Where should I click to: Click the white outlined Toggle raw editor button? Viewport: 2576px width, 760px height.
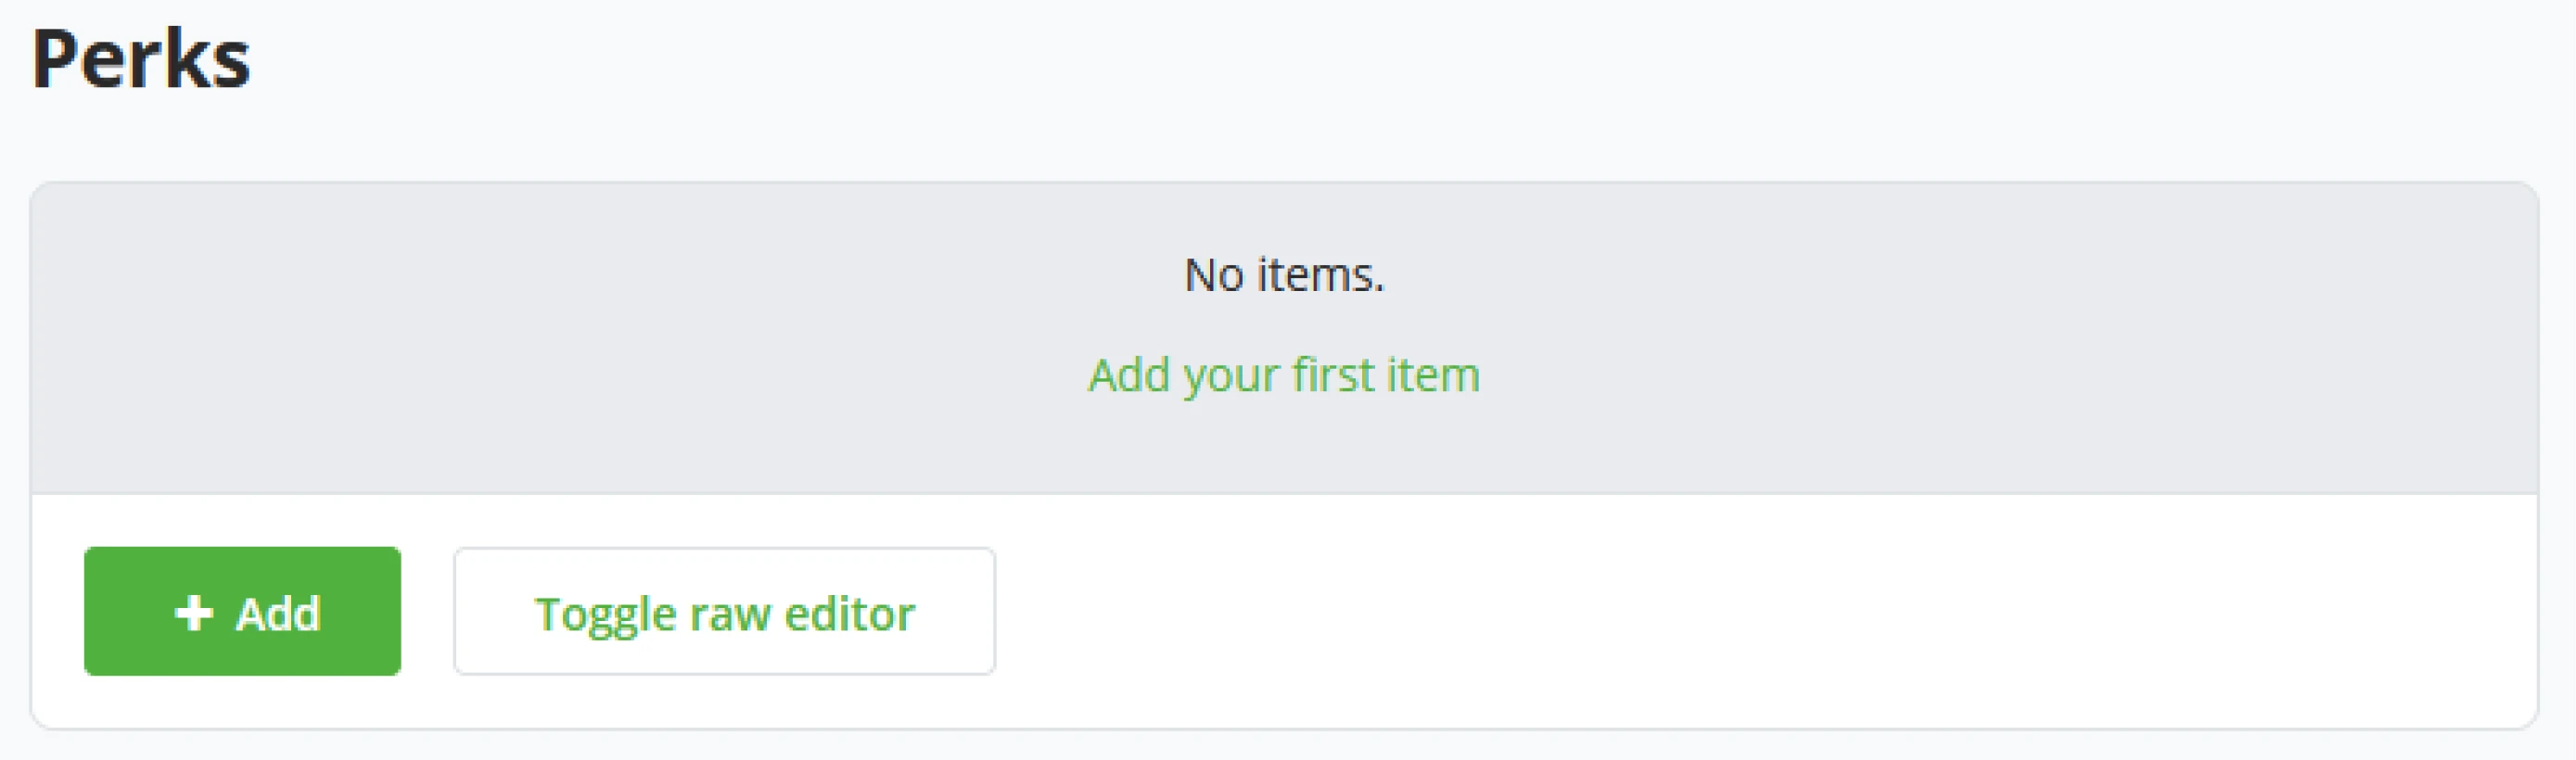(x=724, y=612)
